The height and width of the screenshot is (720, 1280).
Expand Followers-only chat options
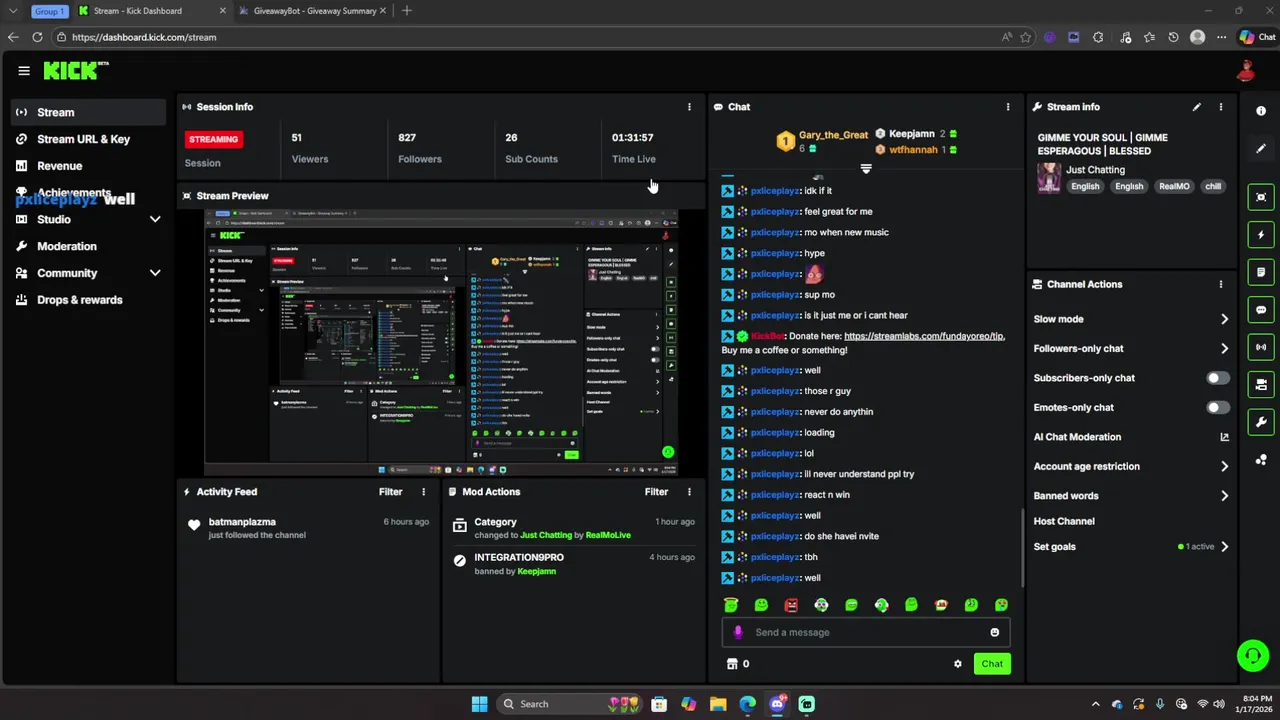point(1224,349)
